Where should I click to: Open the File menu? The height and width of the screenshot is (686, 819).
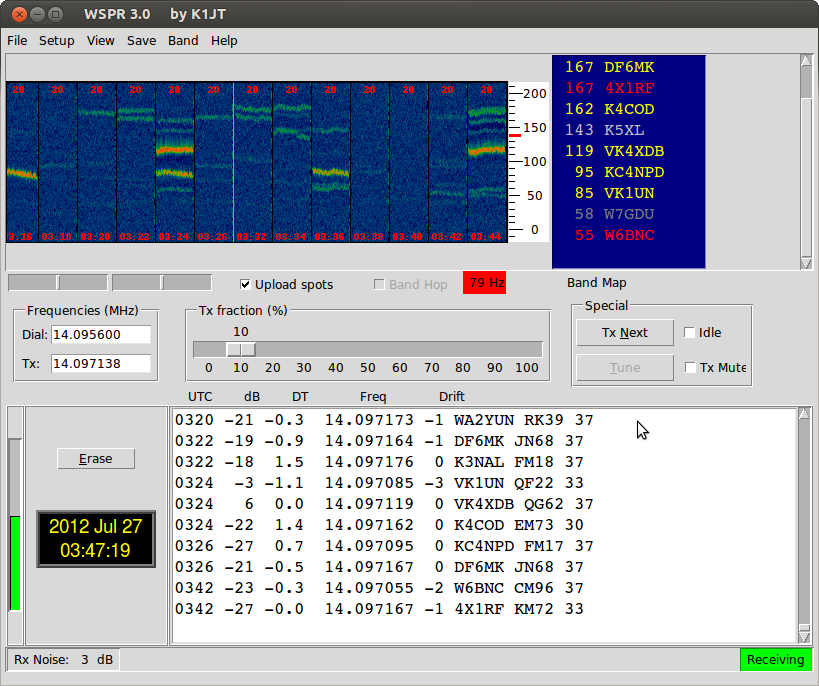[x=17, y=41]
